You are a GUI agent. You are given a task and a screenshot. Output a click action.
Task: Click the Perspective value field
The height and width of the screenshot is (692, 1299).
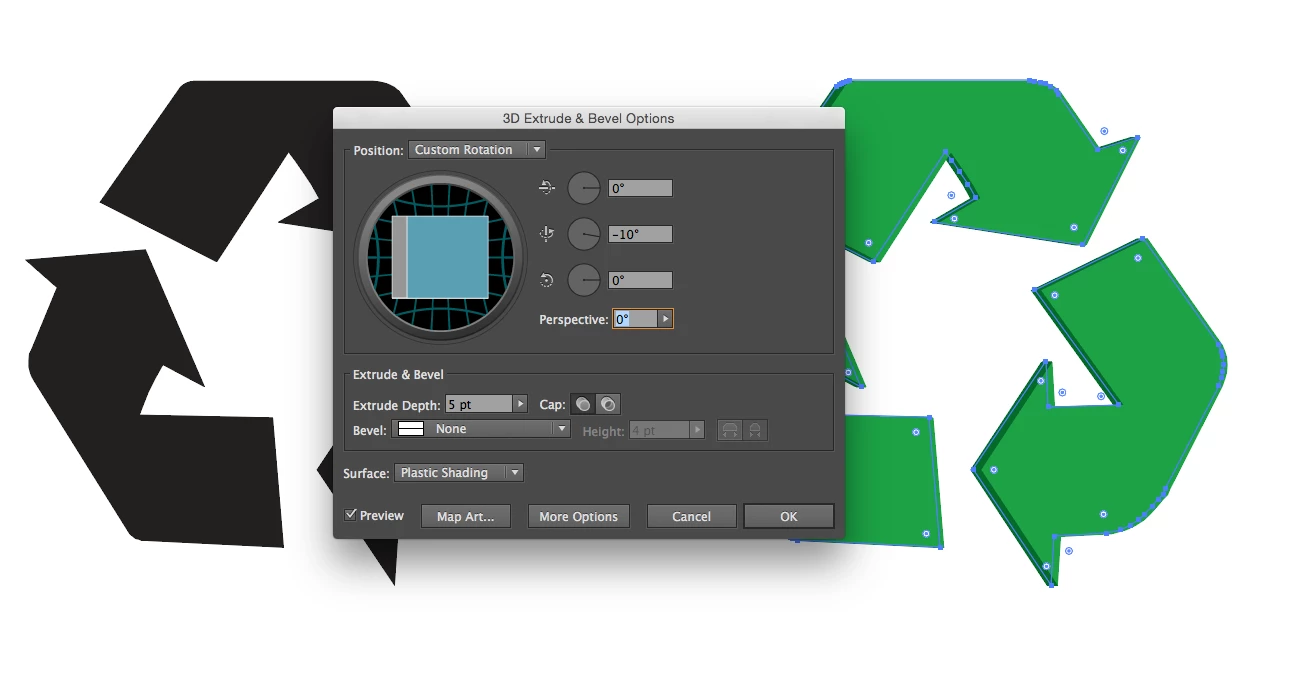coord(636,319)
